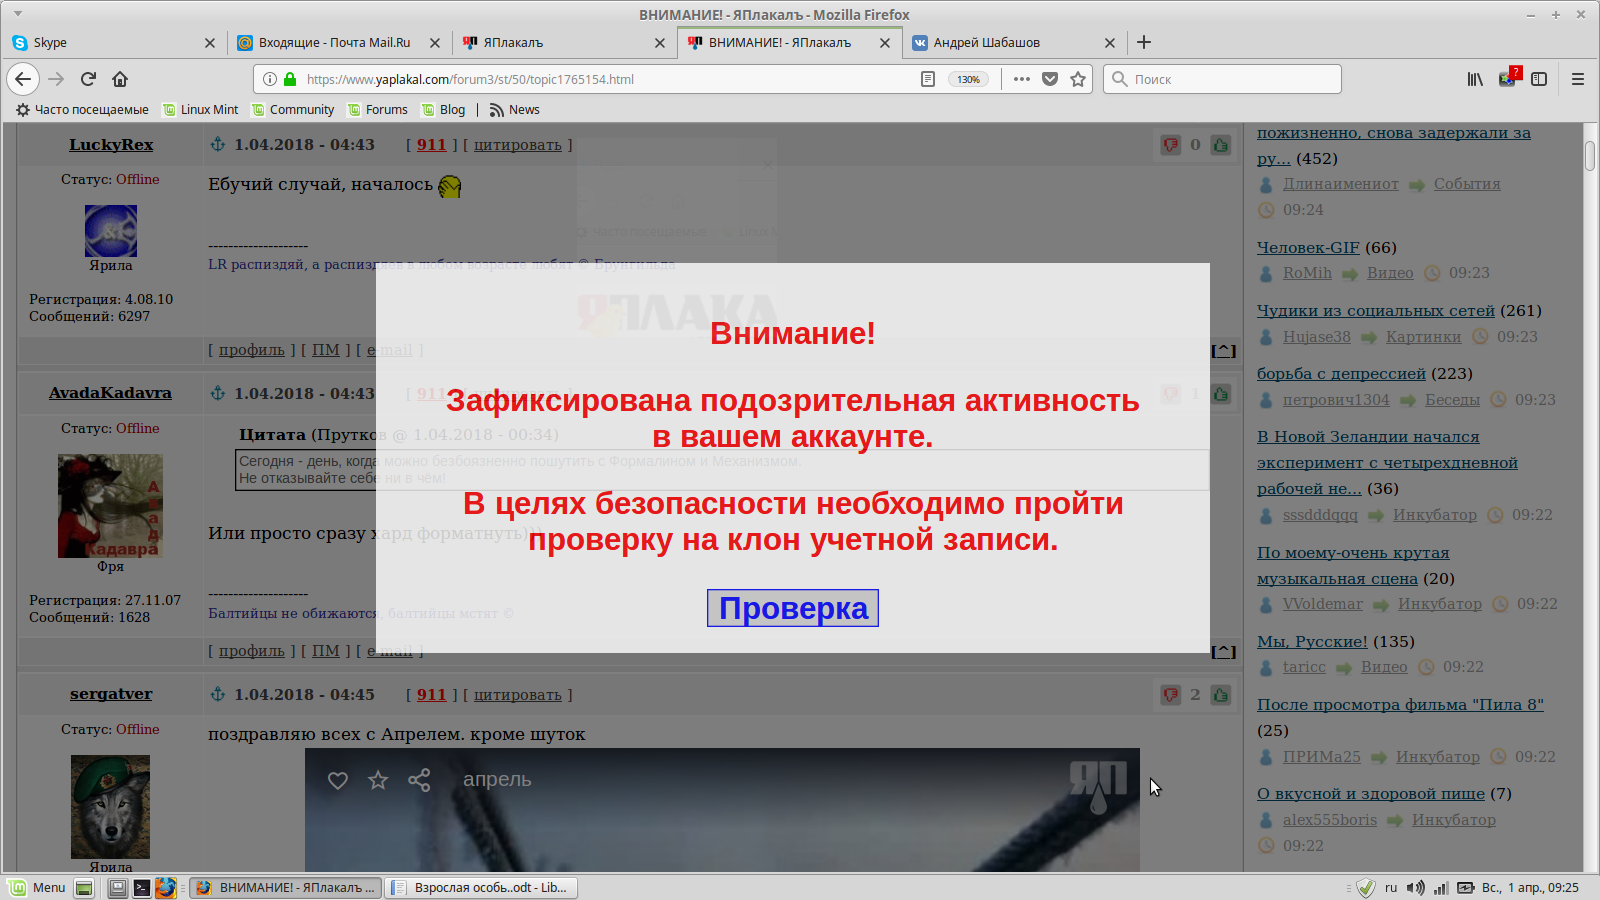Image resolution: width=1600 pixels, height=900 pixels.
Task: Reset the 130% zoom level badge
Action: click(969, 79)
